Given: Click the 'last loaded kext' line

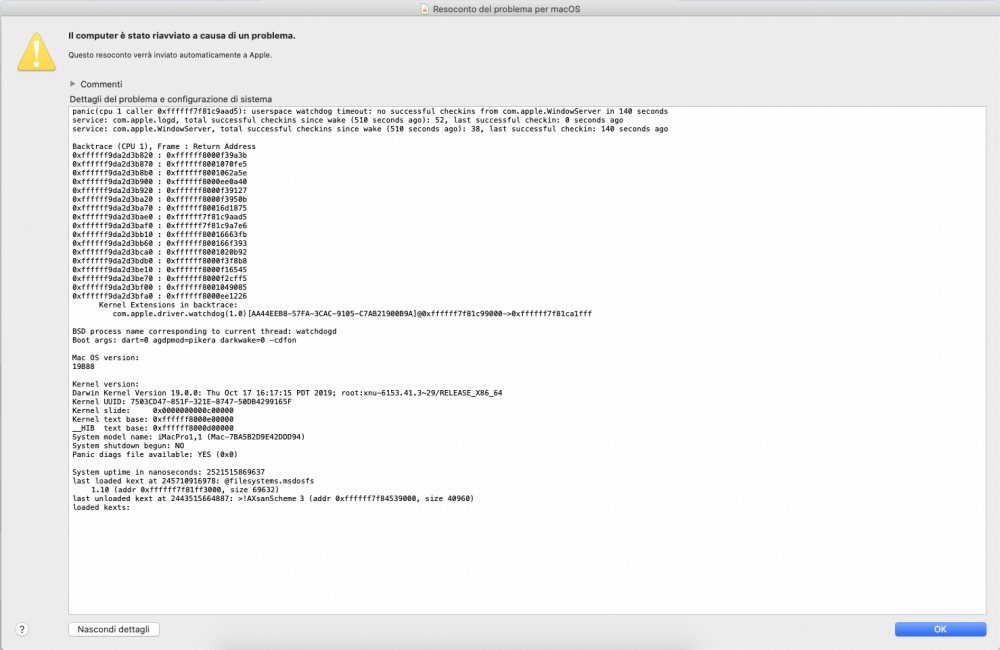Looking at the screenshot, I should click(193, 481).
